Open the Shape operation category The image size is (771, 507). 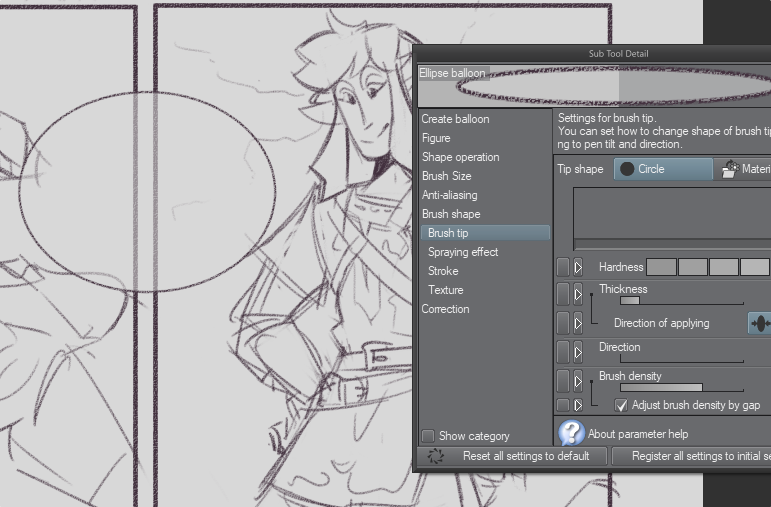click(x=461, y=157)
